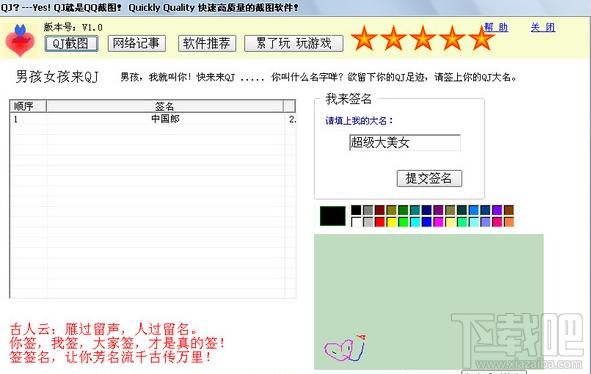This screenshot has width=591, height=374.
Task: Pick the dark green swatch
Action: coord(403,210)
